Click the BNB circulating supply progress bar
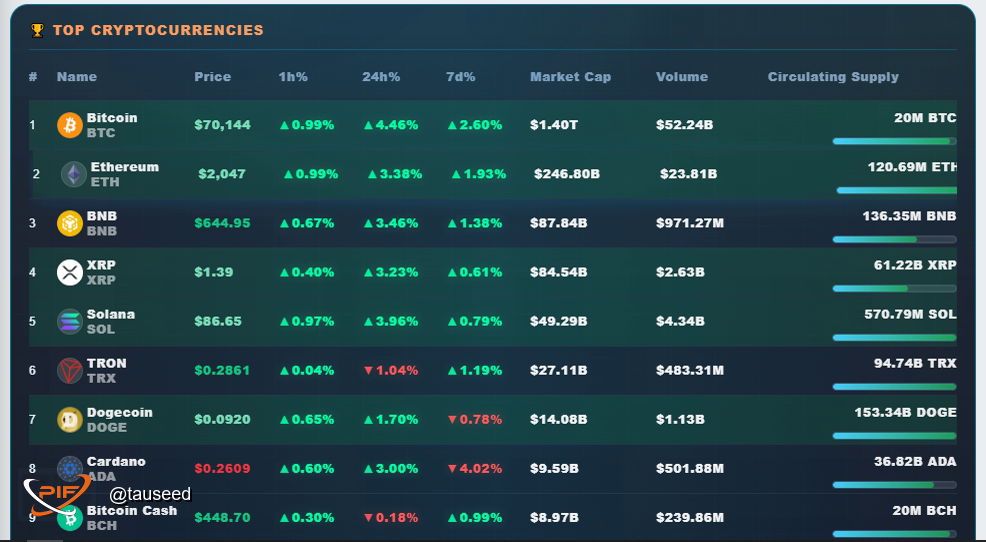 click(x=894, y=240)
